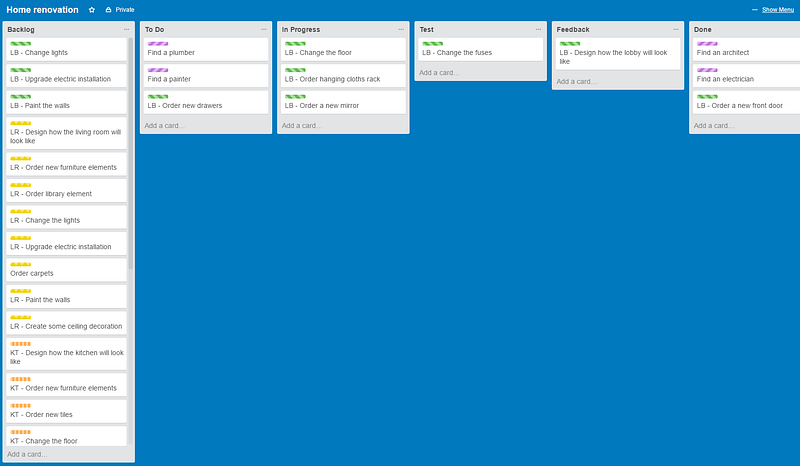Screen dimensions: 800x466
Task: Open the LR - Order library element card
Action: tap(66, 191)
